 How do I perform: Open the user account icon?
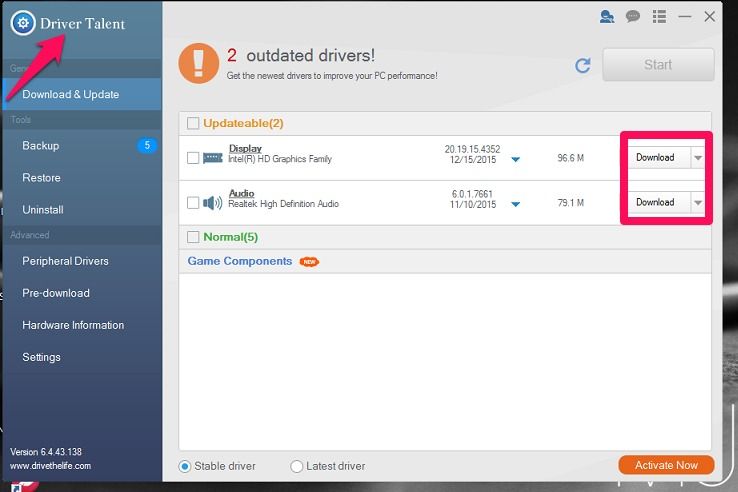607,17
